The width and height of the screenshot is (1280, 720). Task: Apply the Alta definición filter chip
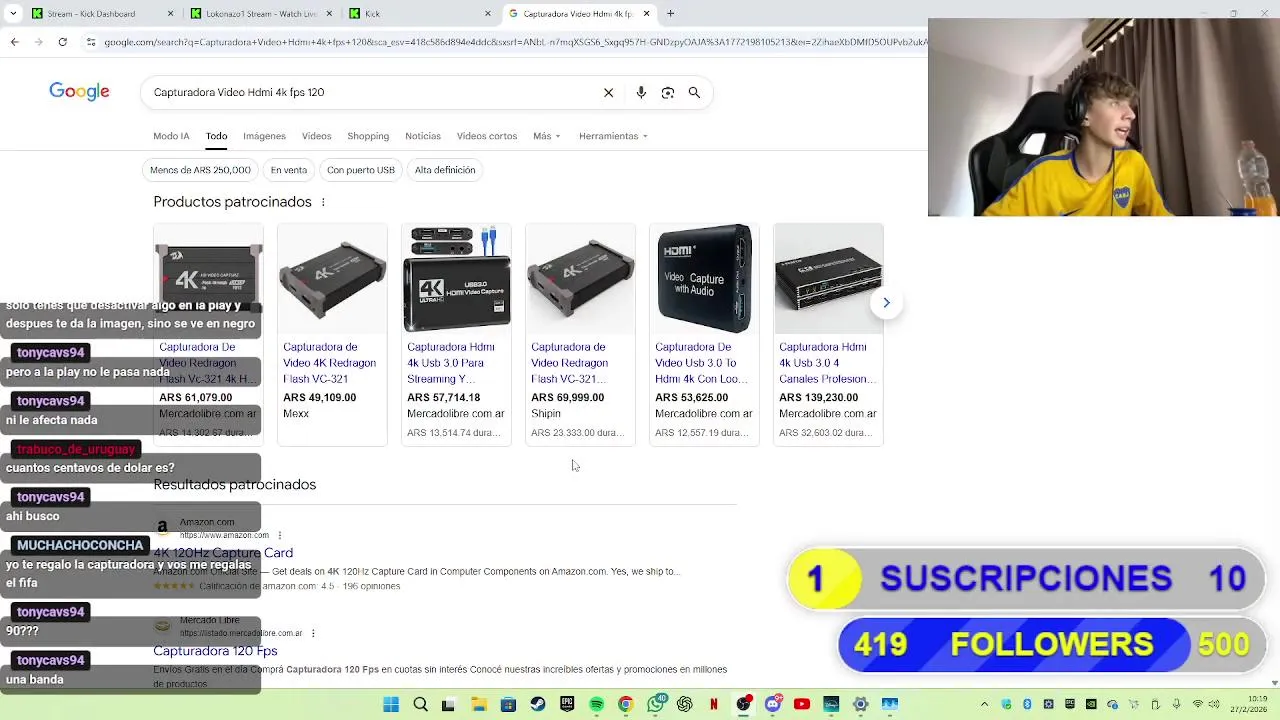pos(445,170)
